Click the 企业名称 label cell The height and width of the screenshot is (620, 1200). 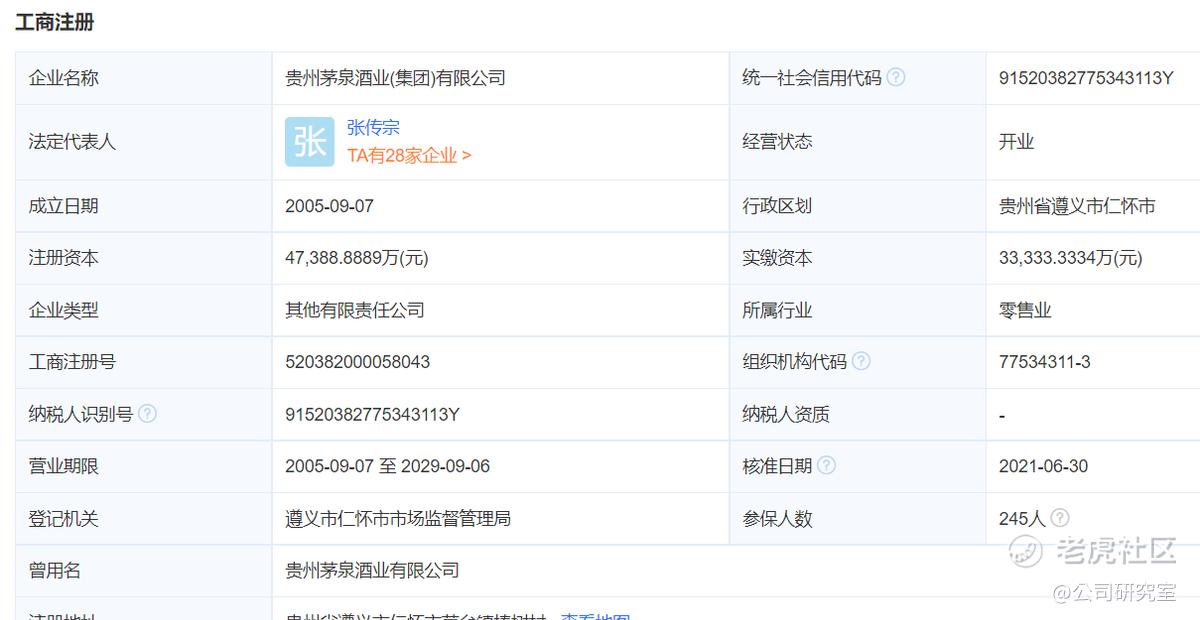[143, 78]
